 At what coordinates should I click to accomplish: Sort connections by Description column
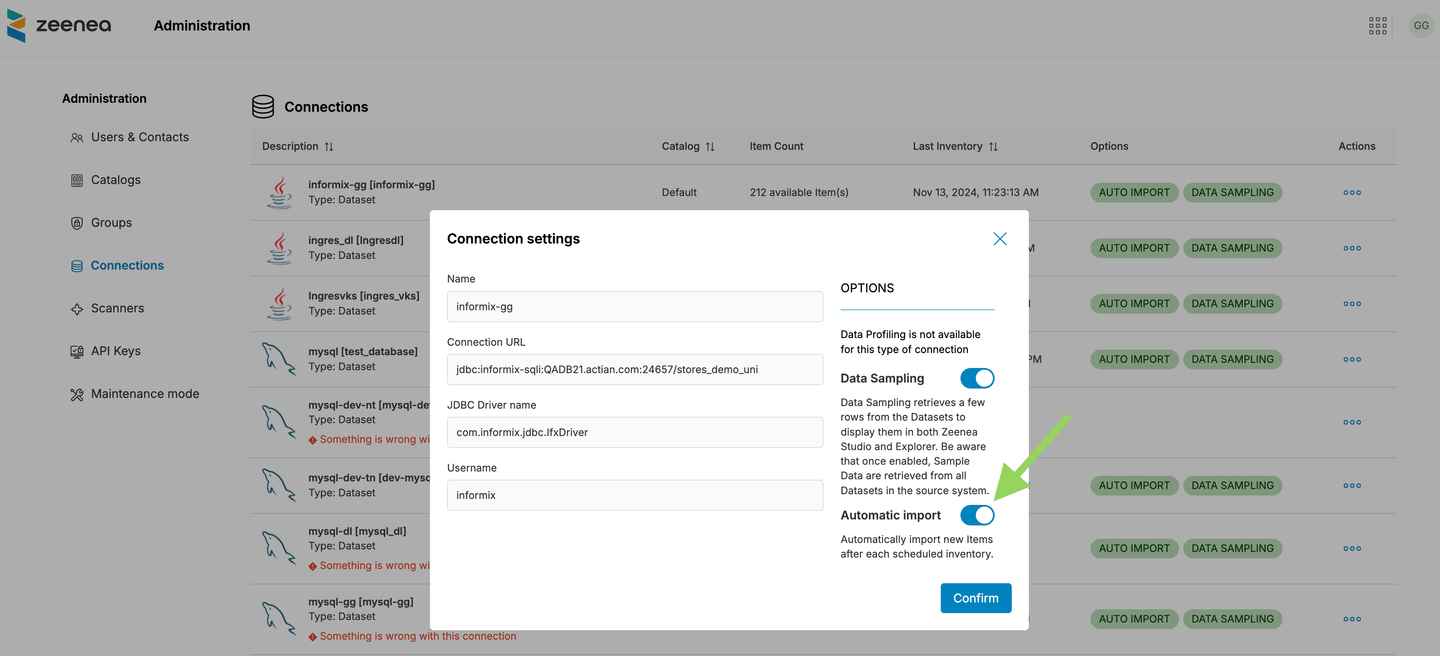click(x=329, y=147)
